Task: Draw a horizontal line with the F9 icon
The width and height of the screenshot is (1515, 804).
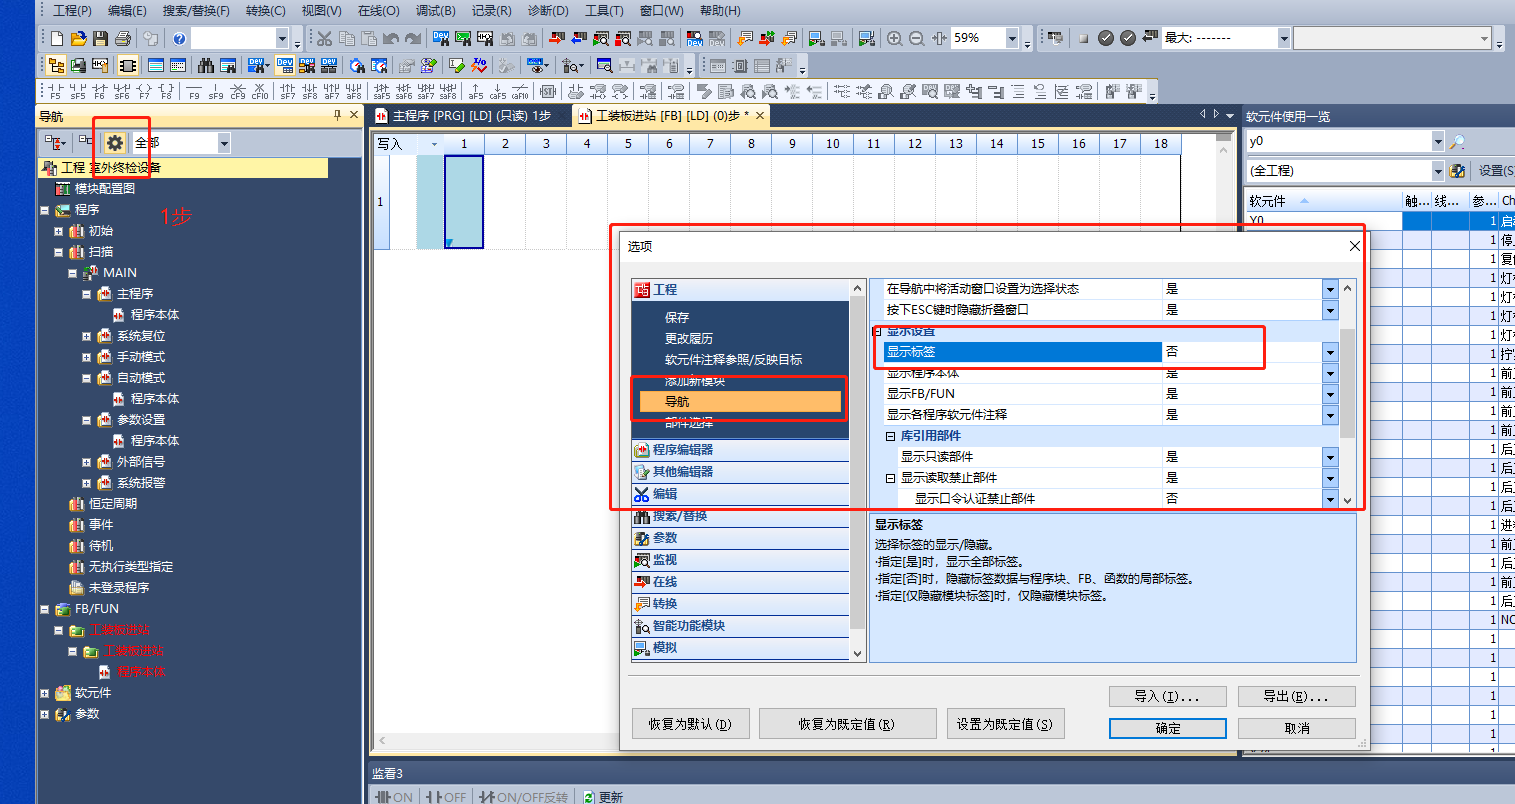Action: (x=194, y=91)
